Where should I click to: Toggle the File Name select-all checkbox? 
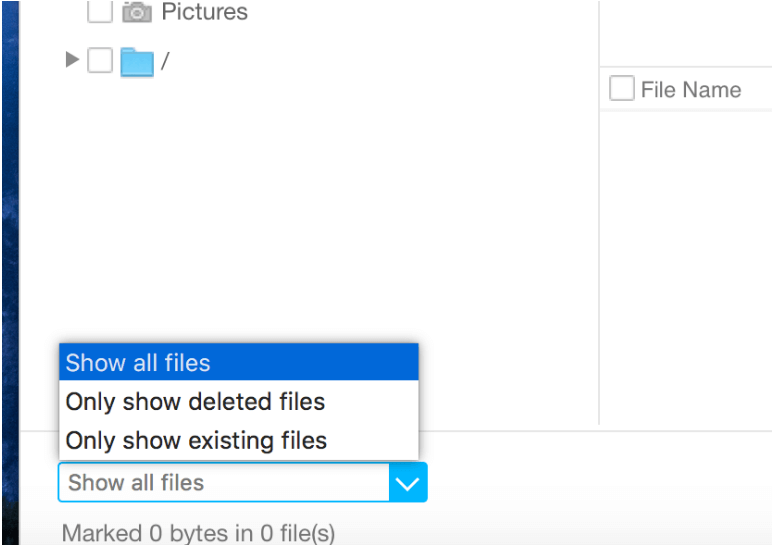click(x=622, y=88)
